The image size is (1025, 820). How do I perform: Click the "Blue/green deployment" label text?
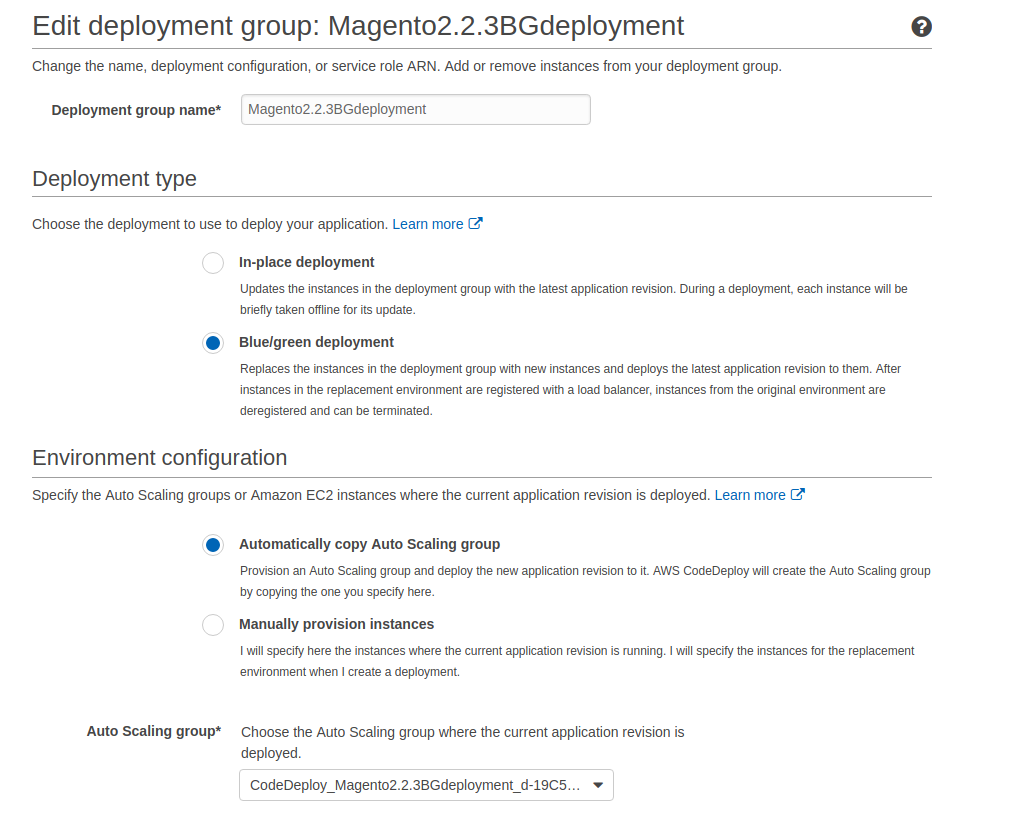316,342
